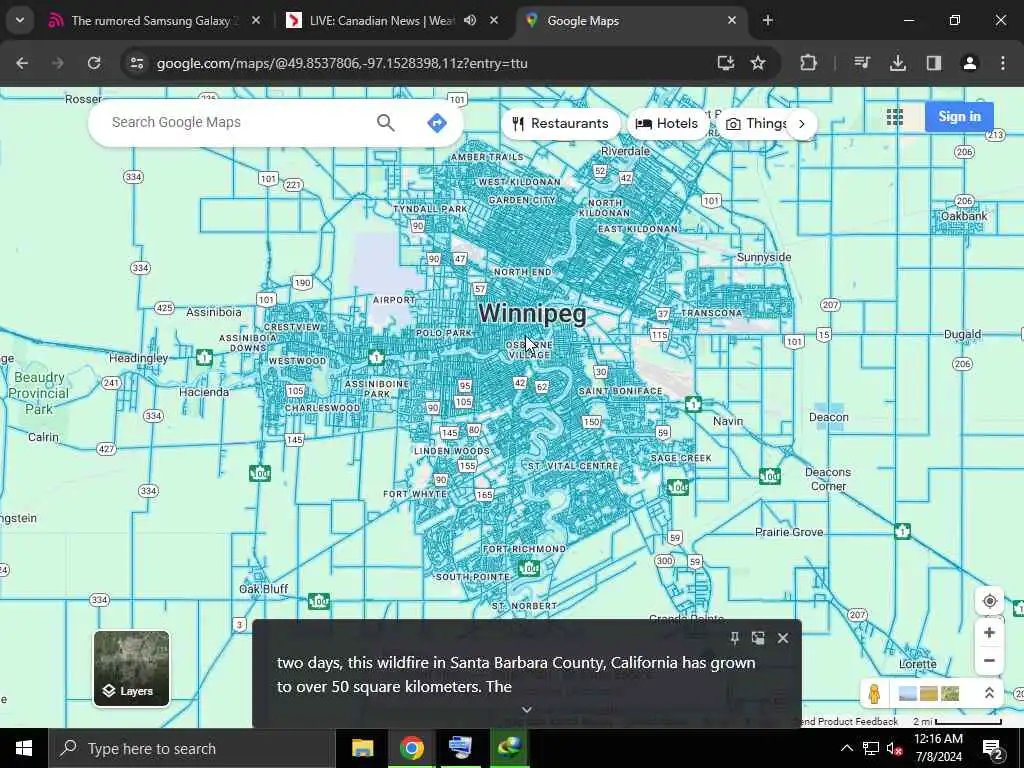1024x768 pixels.
Task: Search using the magnifying glass icon
Action: pyautogui.click(x=385, y=122)
